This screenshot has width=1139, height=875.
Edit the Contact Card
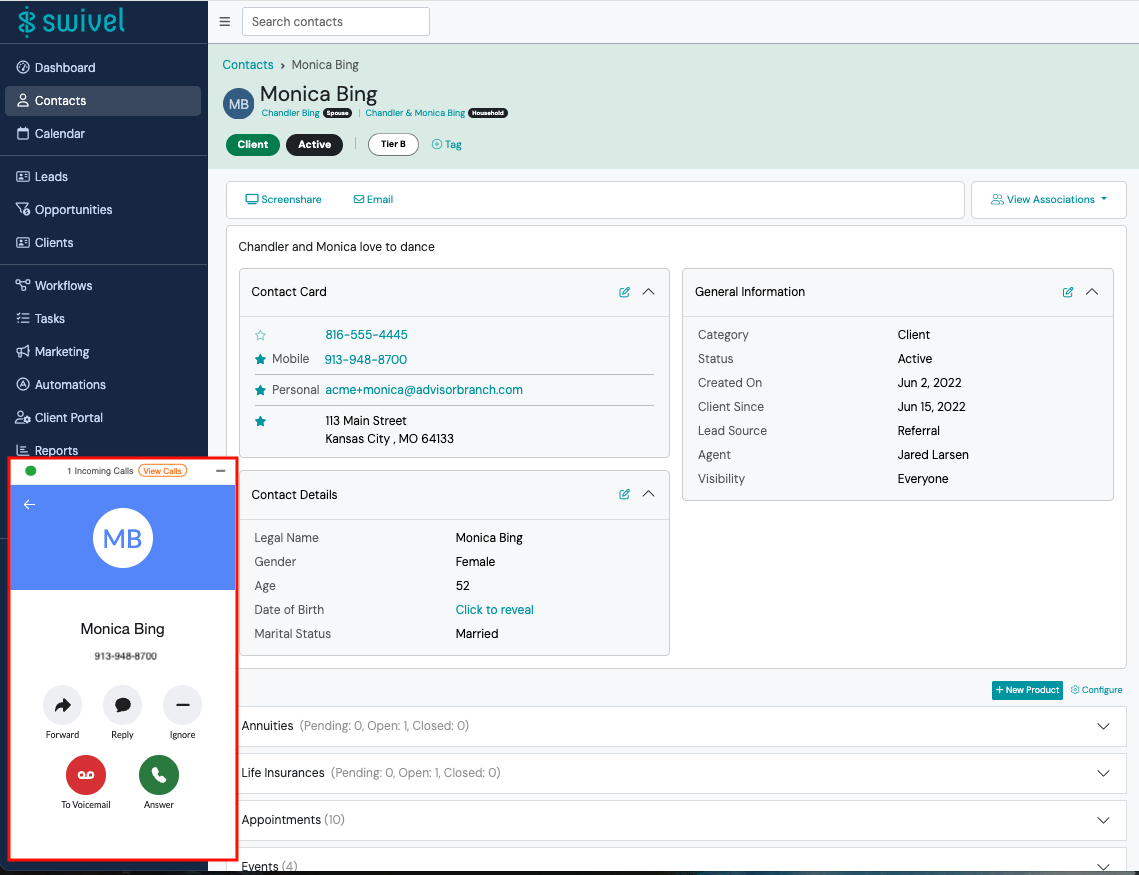click(x=624, y=292)
